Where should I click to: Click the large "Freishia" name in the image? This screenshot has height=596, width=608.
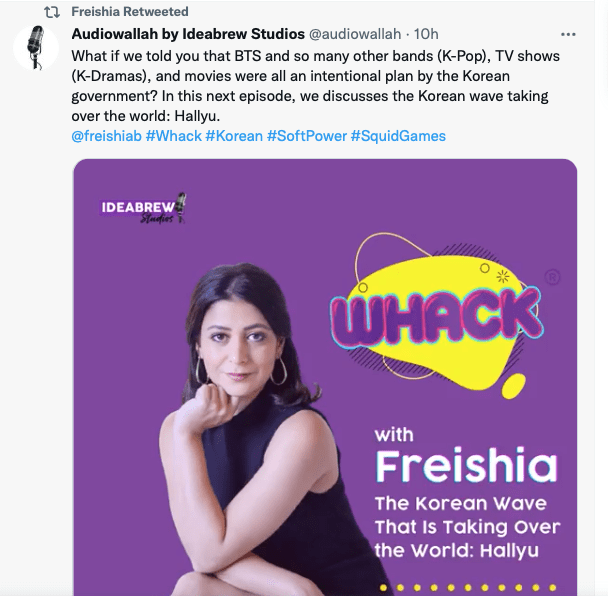tap(465, 465)
